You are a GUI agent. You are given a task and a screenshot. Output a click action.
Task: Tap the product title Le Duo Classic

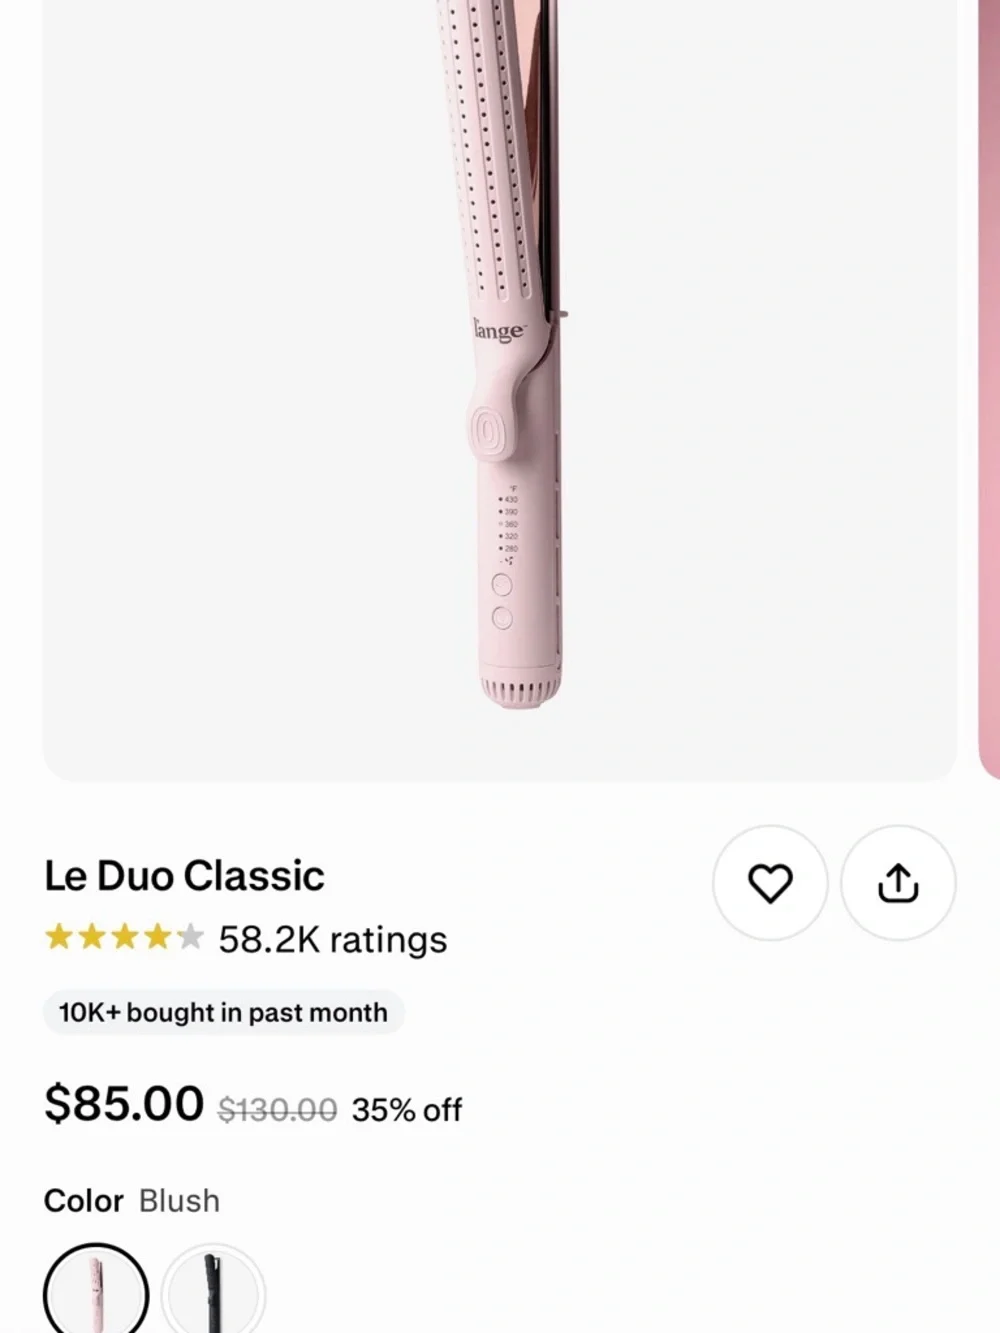coord(184,874)
